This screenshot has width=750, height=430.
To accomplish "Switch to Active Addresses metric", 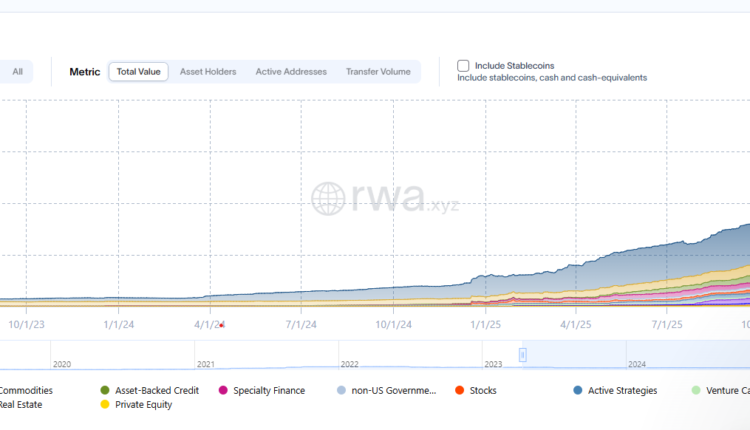I will click(291, 72).
